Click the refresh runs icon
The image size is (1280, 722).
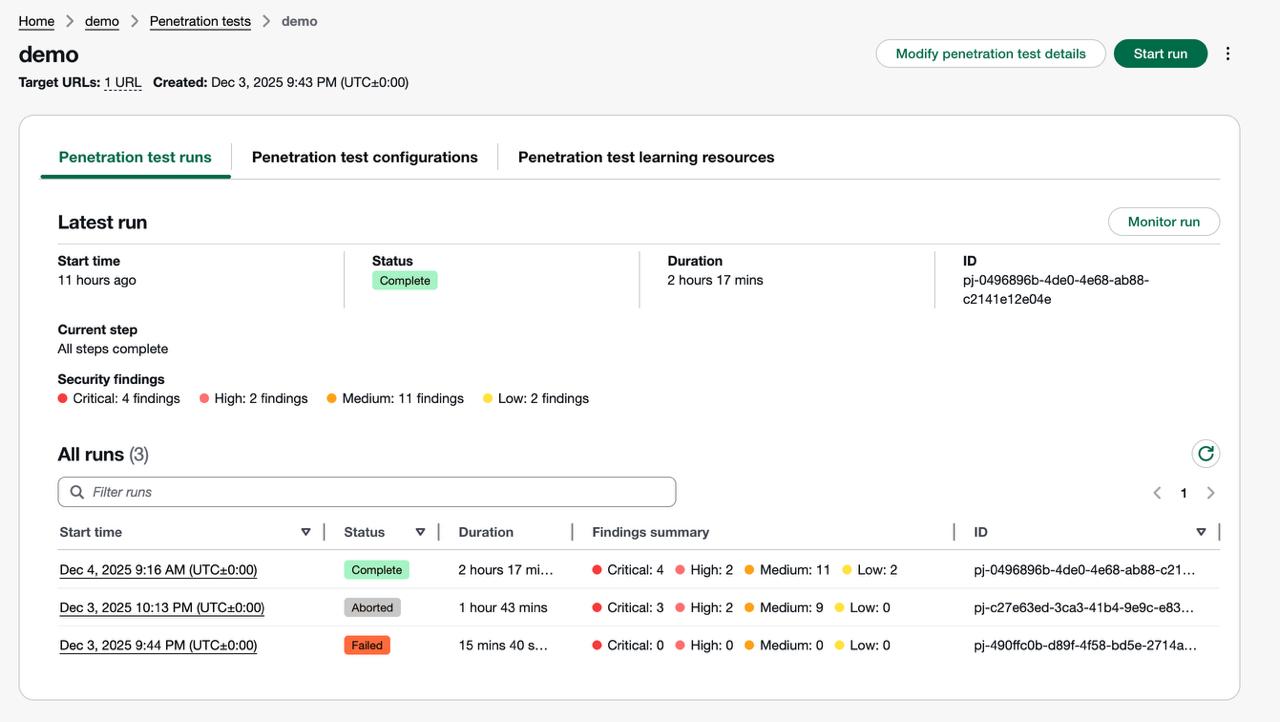[1205, 454]
